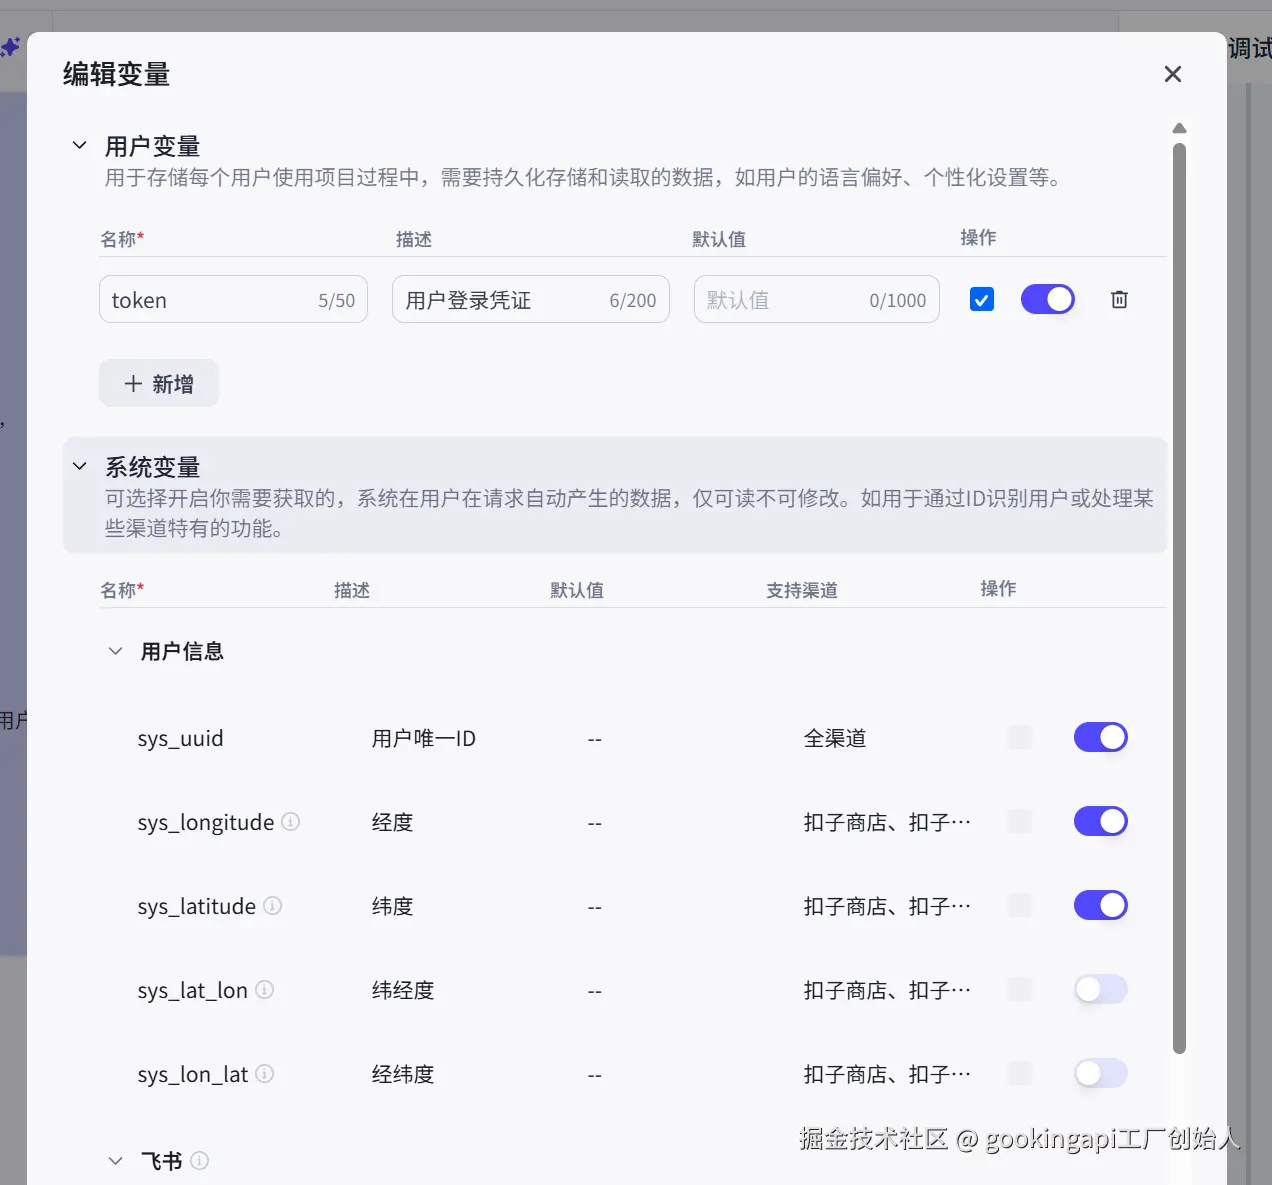Collapse the 用户信息 group
Screen dimensions: 1272x1185
[x=115, y=651]
